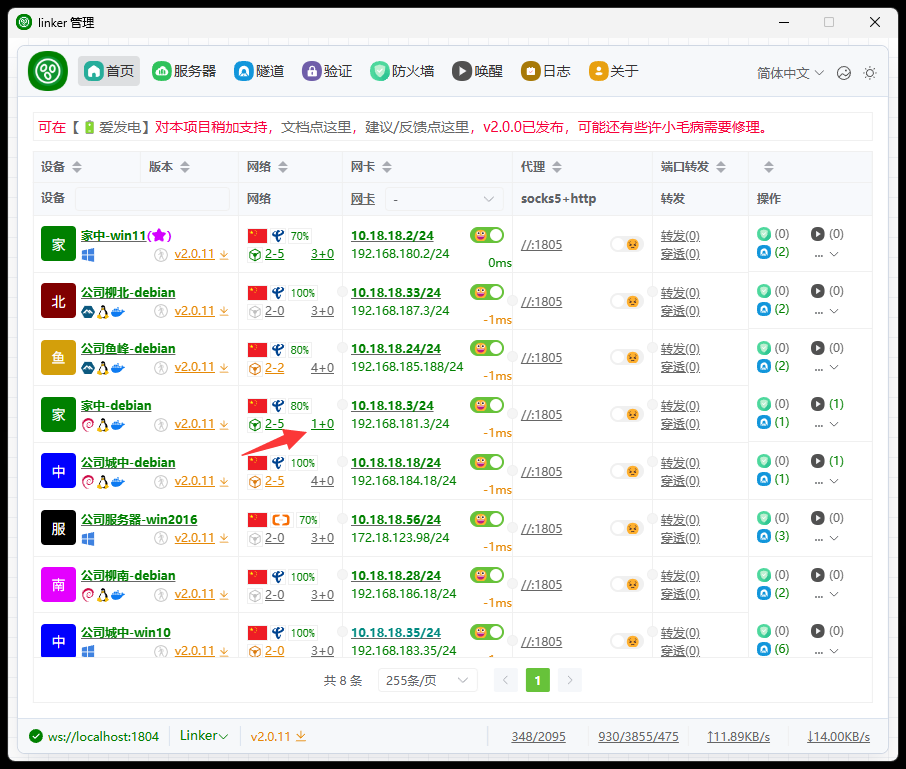Sort the table by 设备 column
Screen dimensions: 906x769
(x=77, y=167)
